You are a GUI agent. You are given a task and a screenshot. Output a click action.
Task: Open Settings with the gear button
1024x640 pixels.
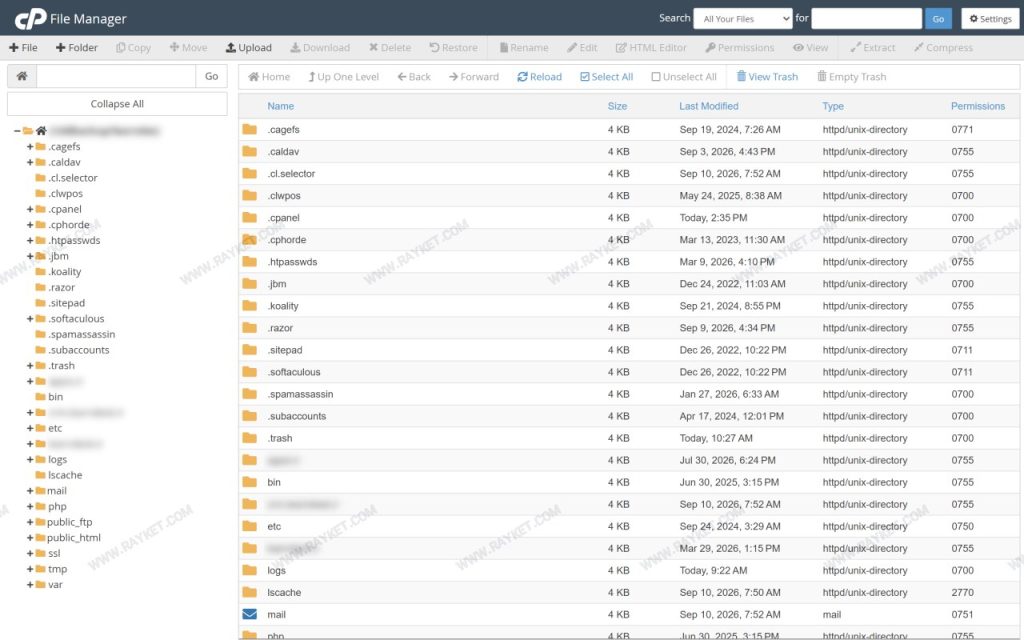point(991,19)
